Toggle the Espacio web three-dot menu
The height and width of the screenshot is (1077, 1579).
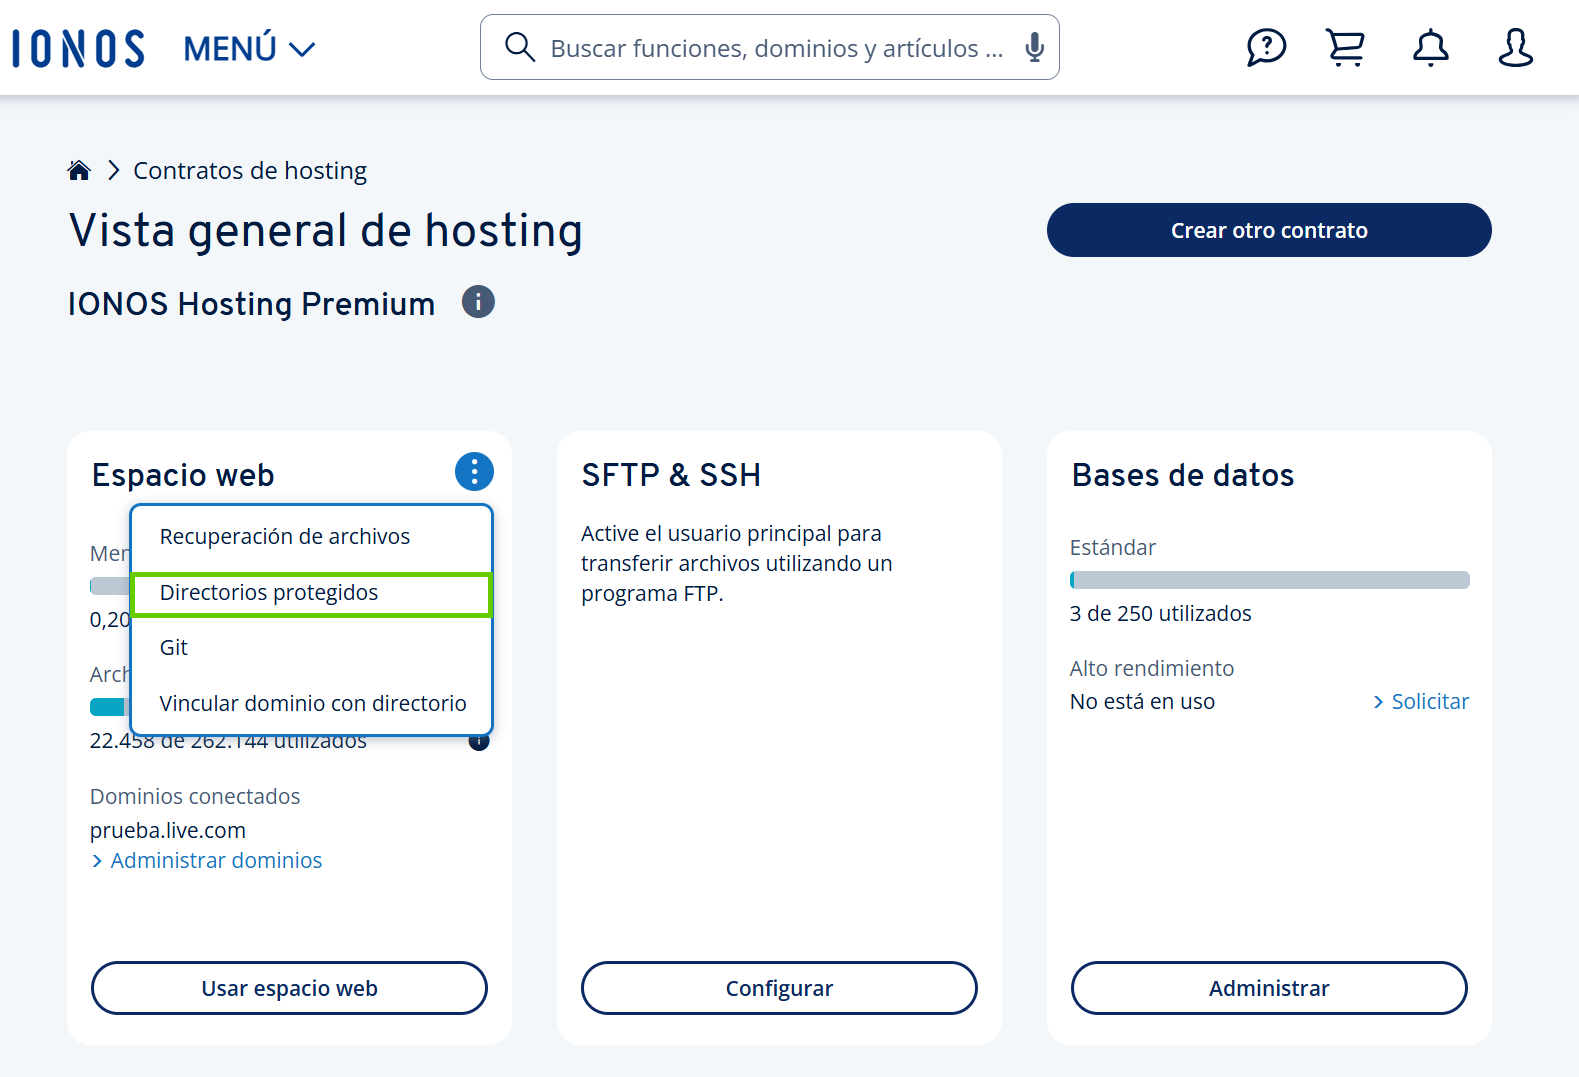(x=474, y=471)
